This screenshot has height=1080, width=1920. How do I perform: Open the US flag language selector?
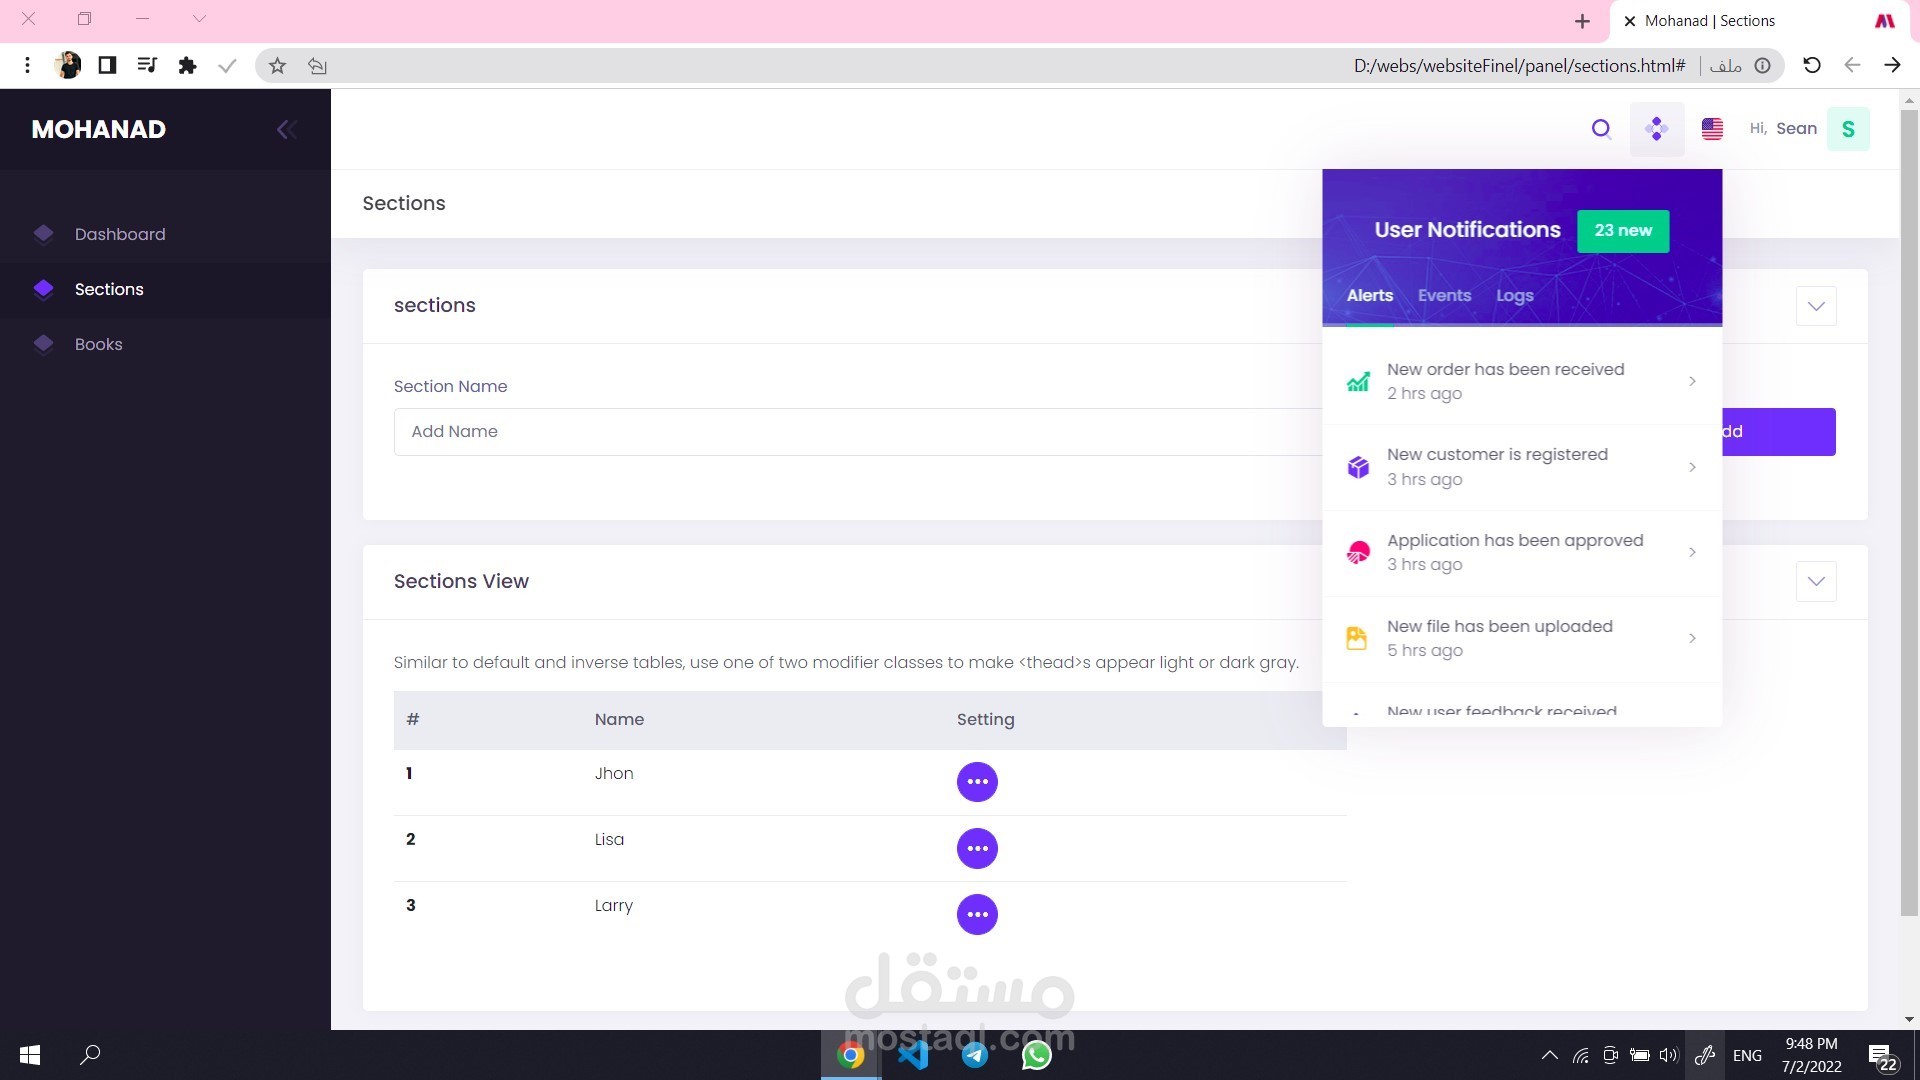point(1712,129)
